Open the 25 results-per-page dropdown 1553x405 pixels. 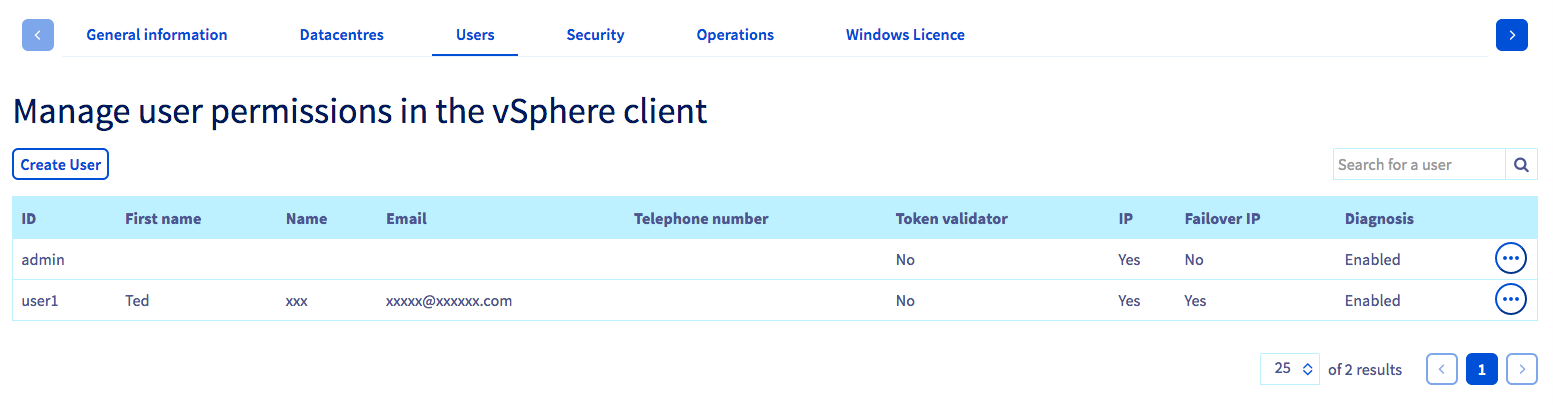pos(1290,369)
